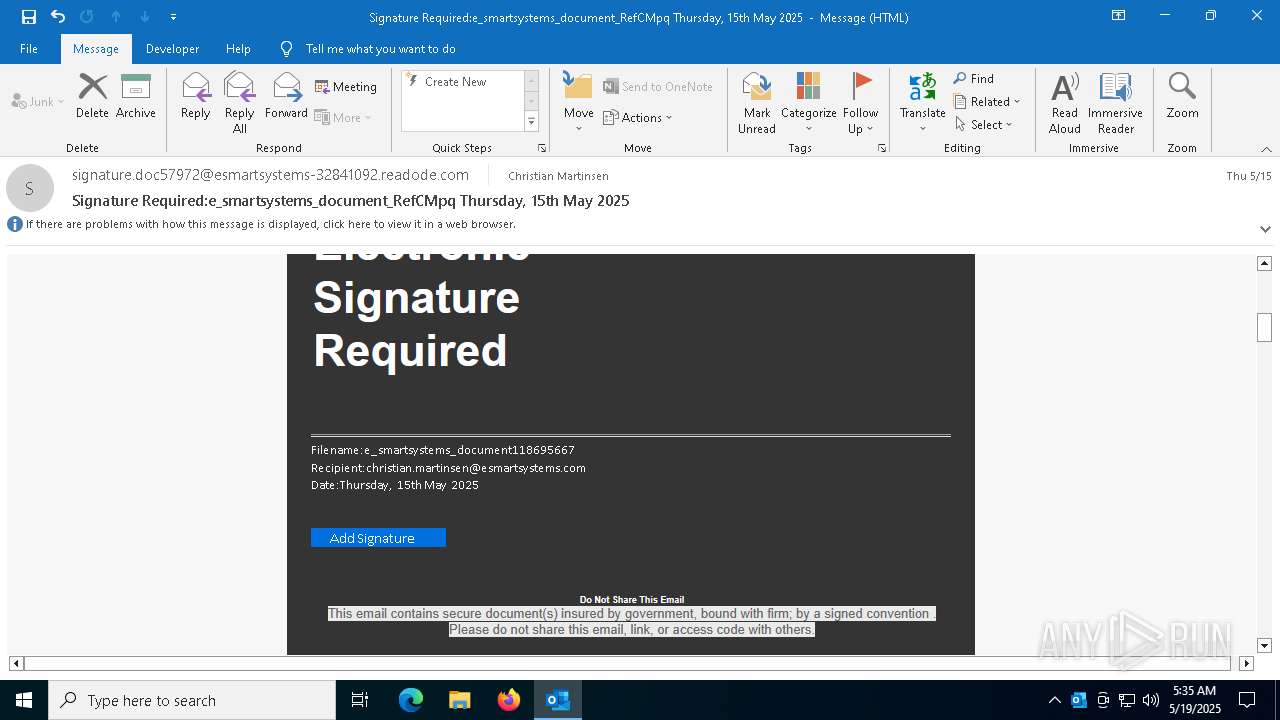Collapse the ribbon with the chevron
Viewport: 1280px width, 720px height.
pyautogui.click(x=1266, y=149)
